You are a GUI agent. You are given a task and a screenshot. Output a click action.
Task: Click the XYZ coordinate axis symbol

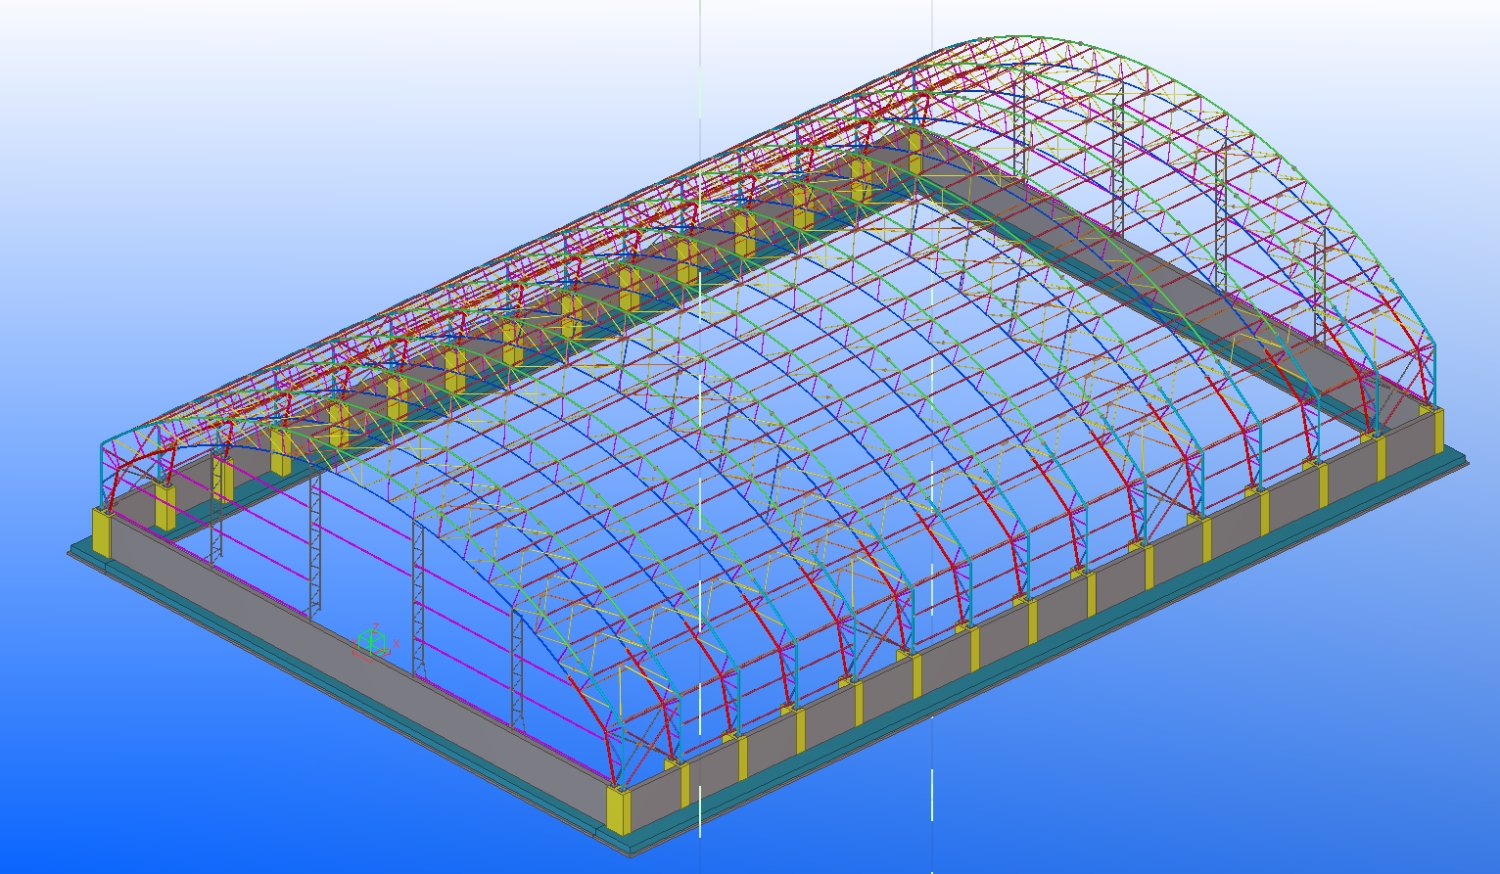tap(372, 641)
